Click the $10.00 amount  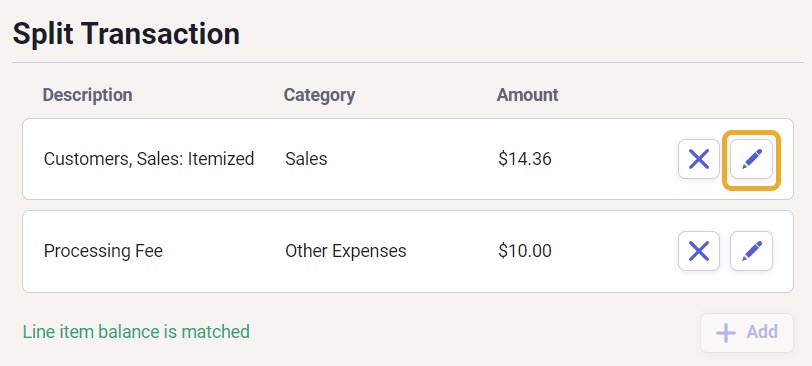pyautogui.click(x=525, y=251)
